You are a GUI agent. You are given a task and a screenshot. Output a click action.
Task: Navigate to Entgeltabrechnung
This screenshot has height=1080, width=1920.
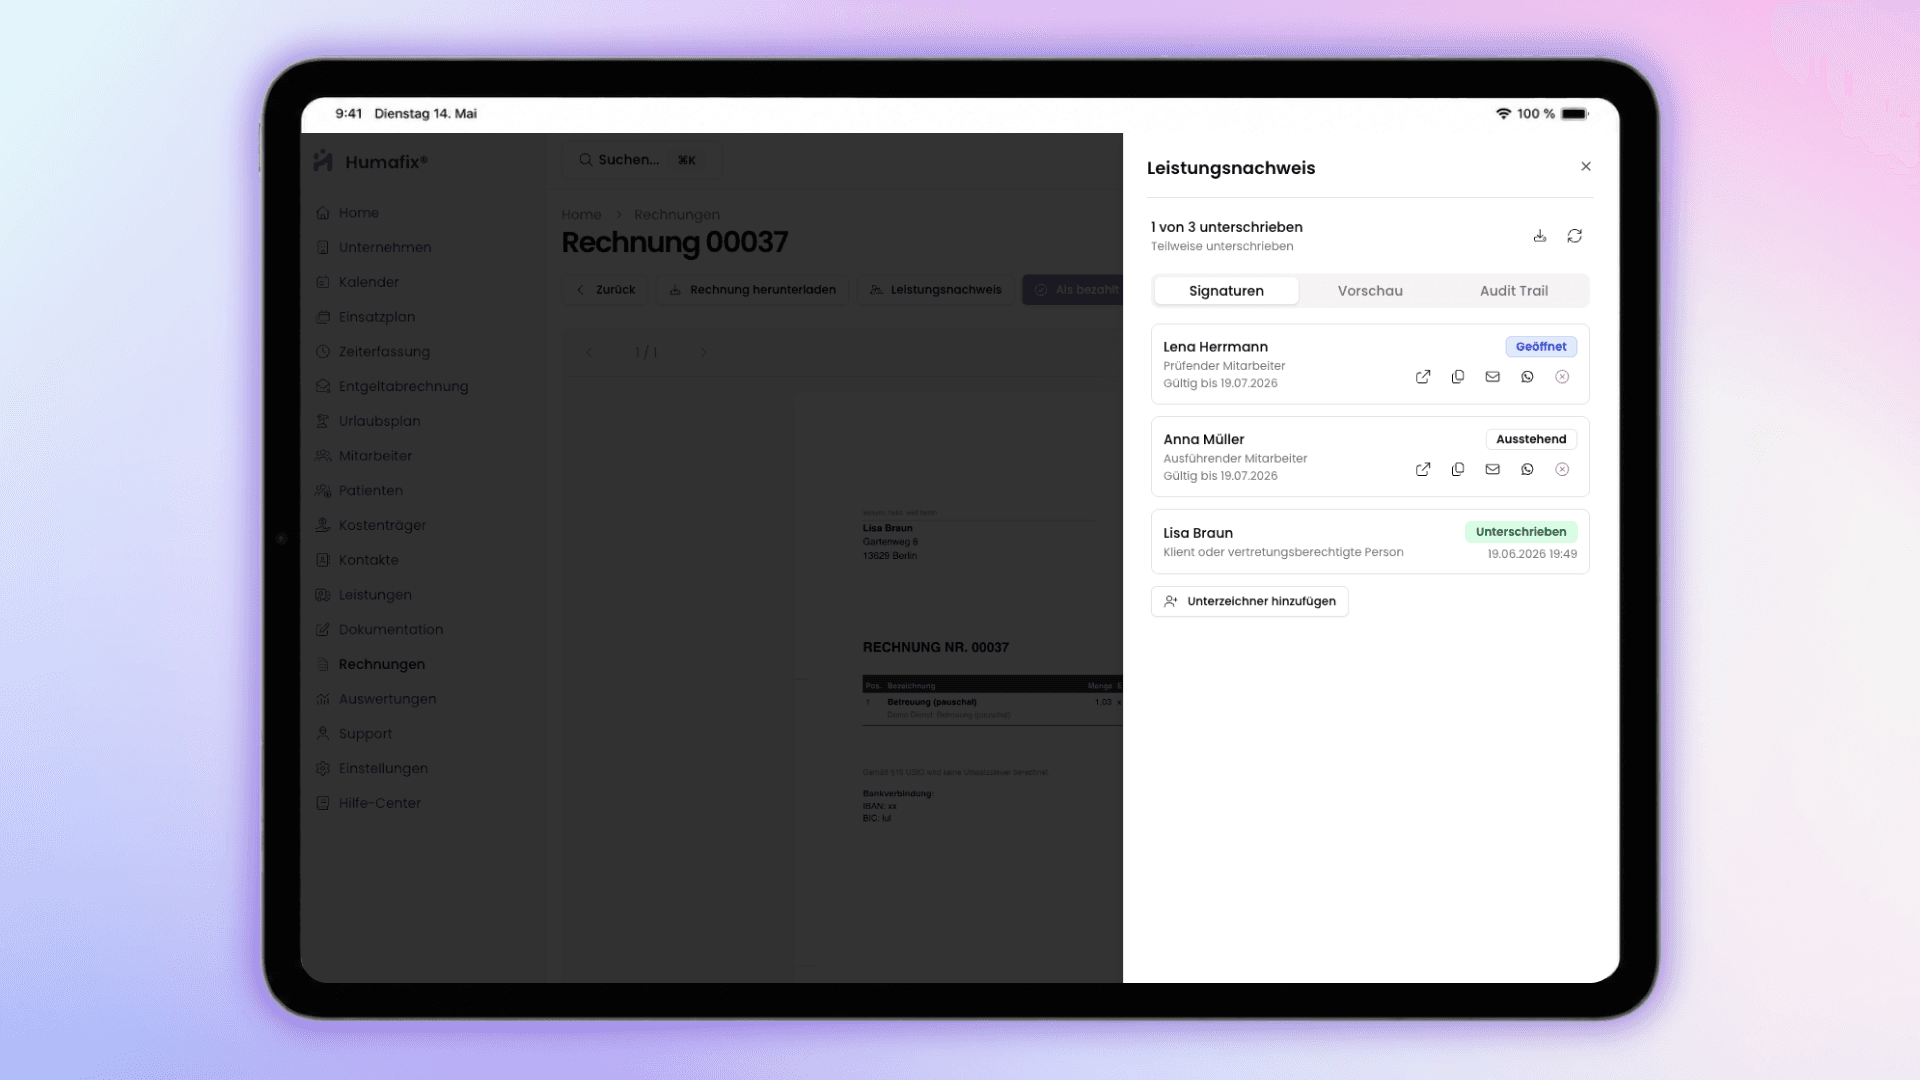pyautogui.click(x=391, y=386)
